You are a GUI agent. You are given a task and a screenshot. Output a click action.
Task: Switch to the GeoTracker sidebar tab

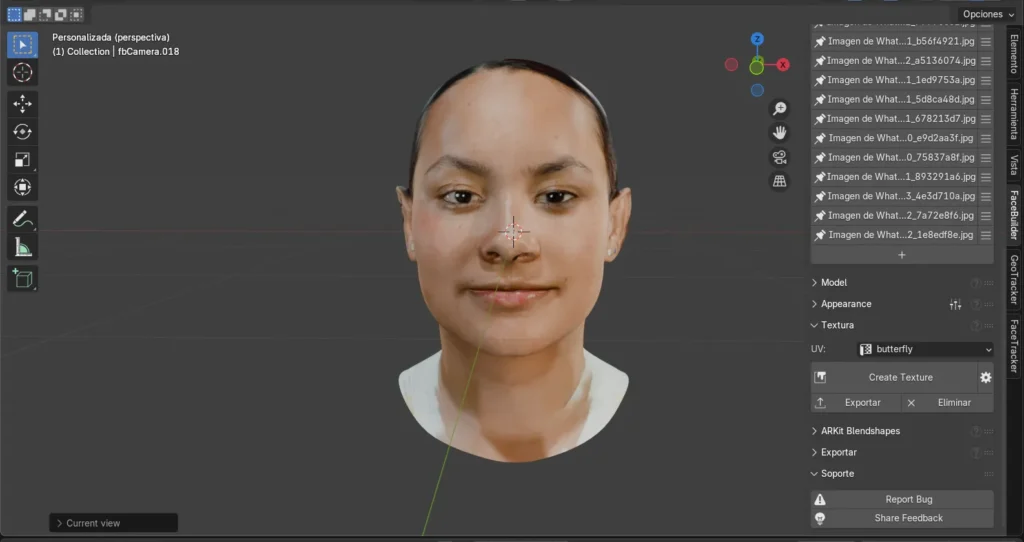(x=1013, y=279)
